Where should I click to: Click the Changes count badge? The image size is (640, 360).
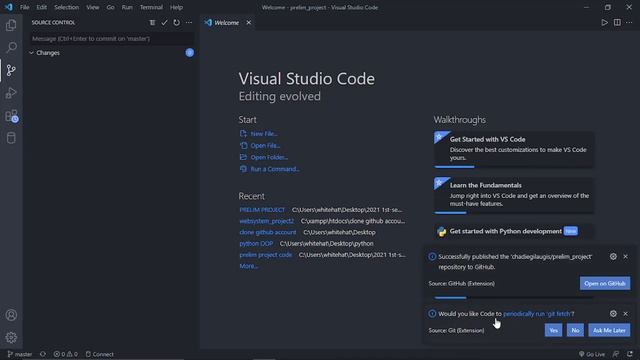pyautogui.click(x=189, y=53)
